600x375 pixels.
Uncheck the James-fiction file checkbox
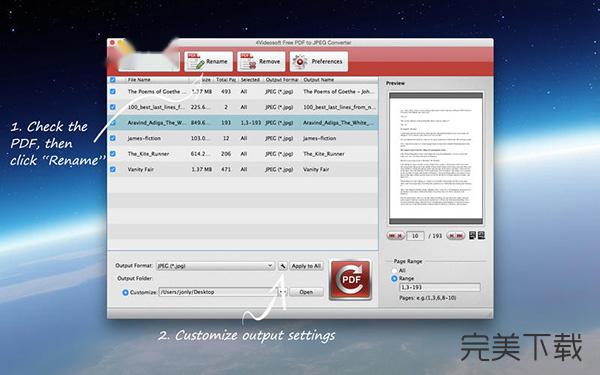(112, 138)
